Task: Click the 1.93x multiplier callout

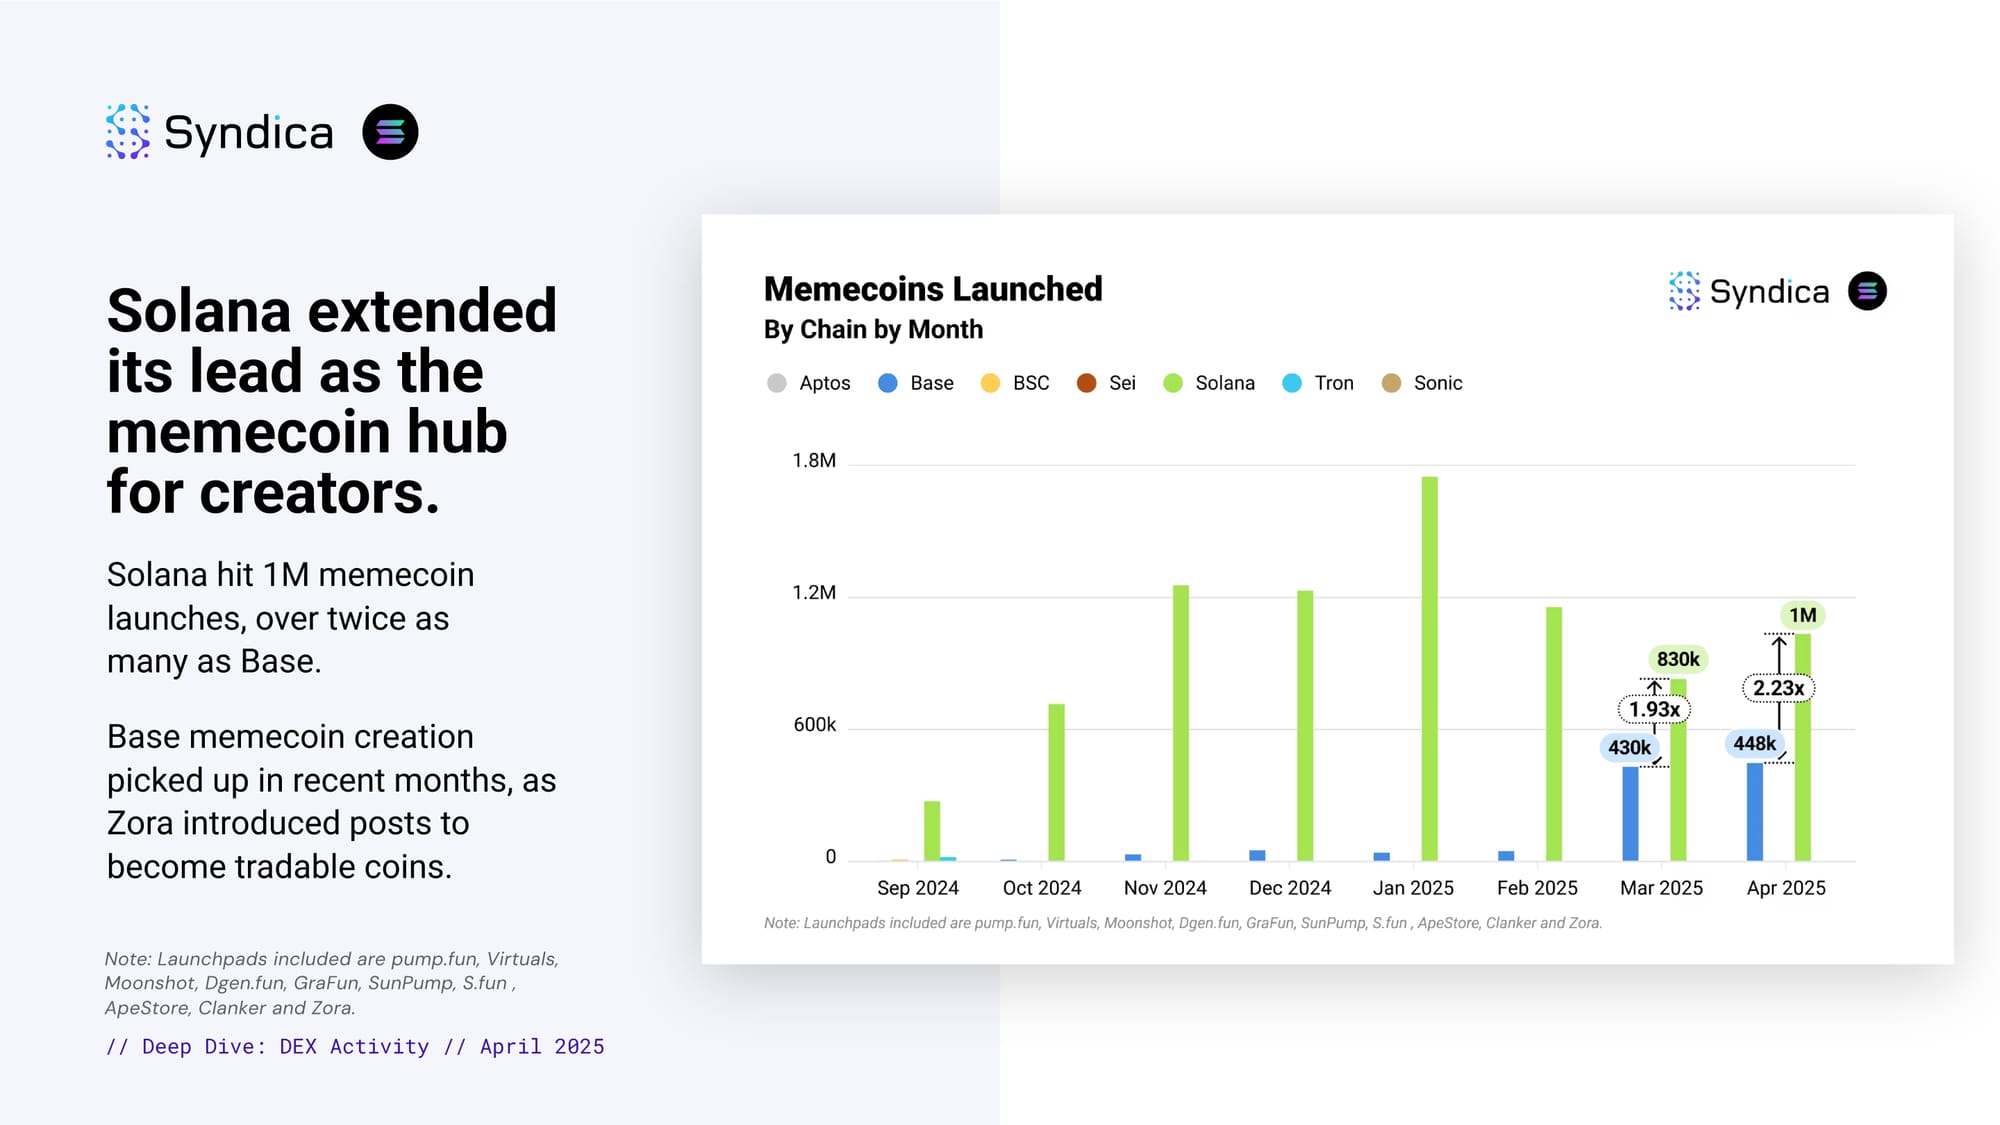Action: pos(1654,709)
